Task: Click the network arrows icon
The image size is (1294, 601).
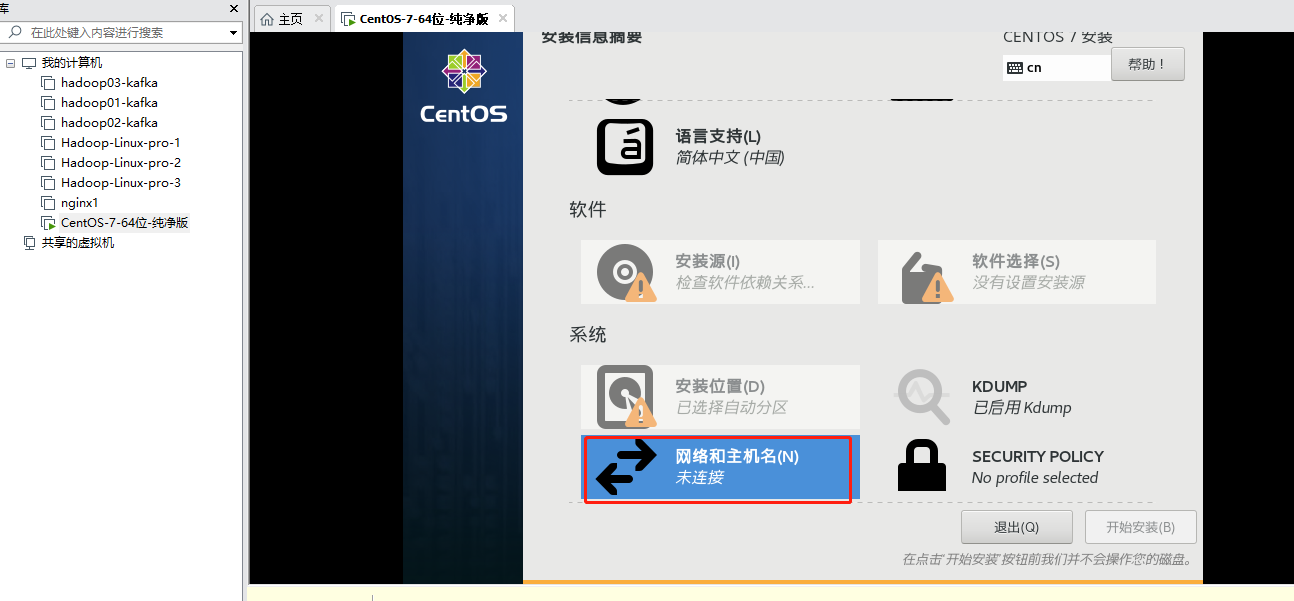Action: tap(626, 467)
